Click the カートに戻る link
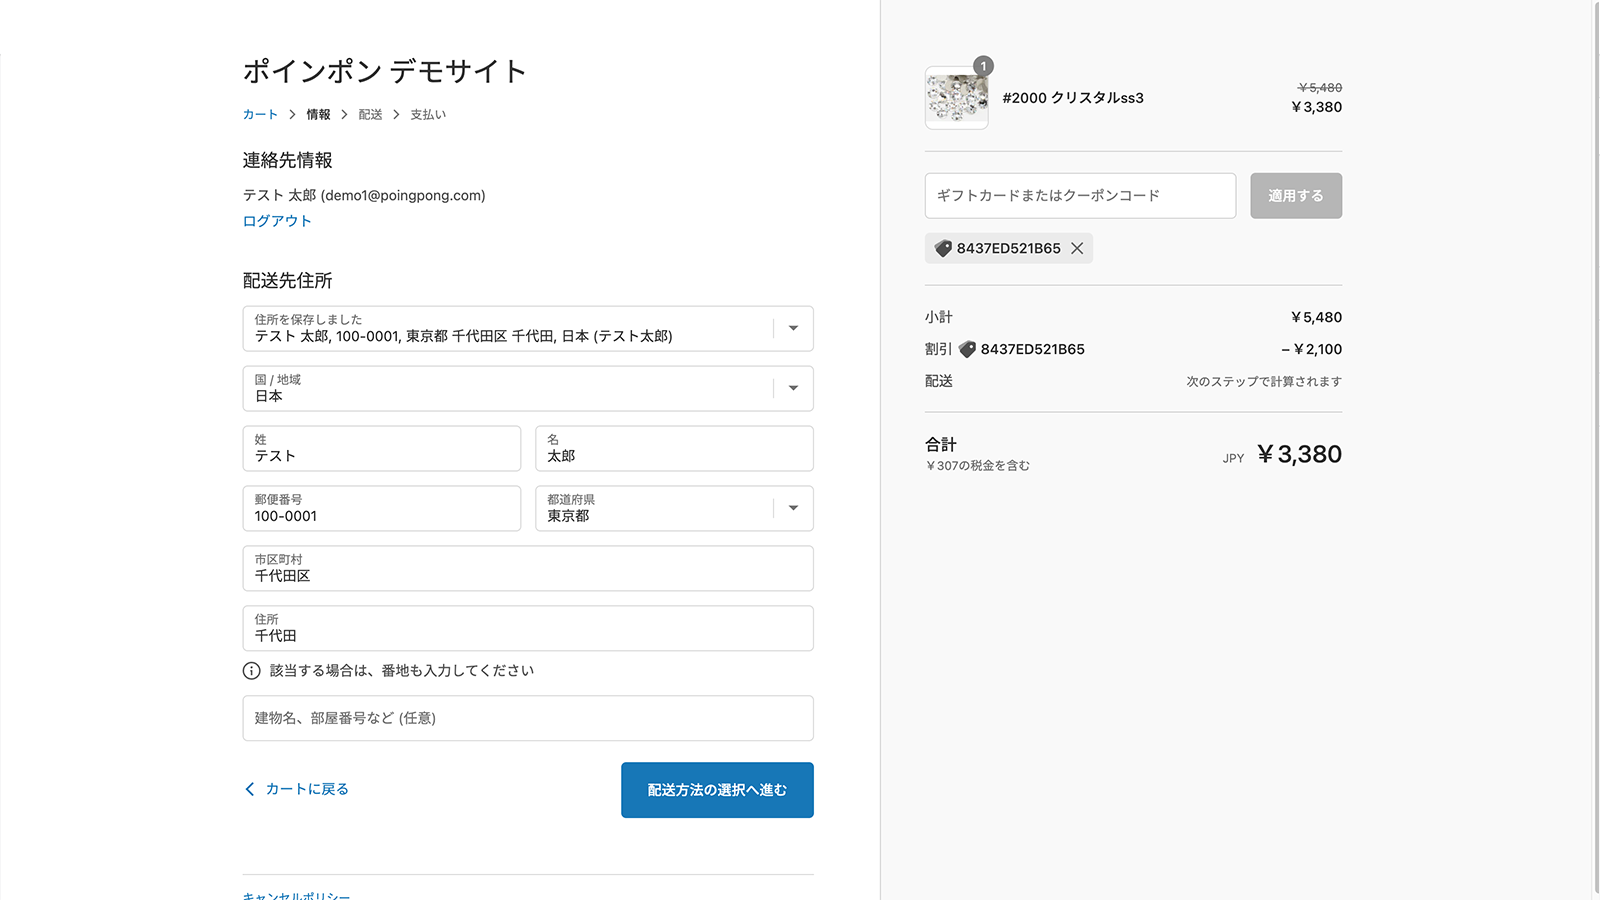1600x900 pixels. coord(305,789)
